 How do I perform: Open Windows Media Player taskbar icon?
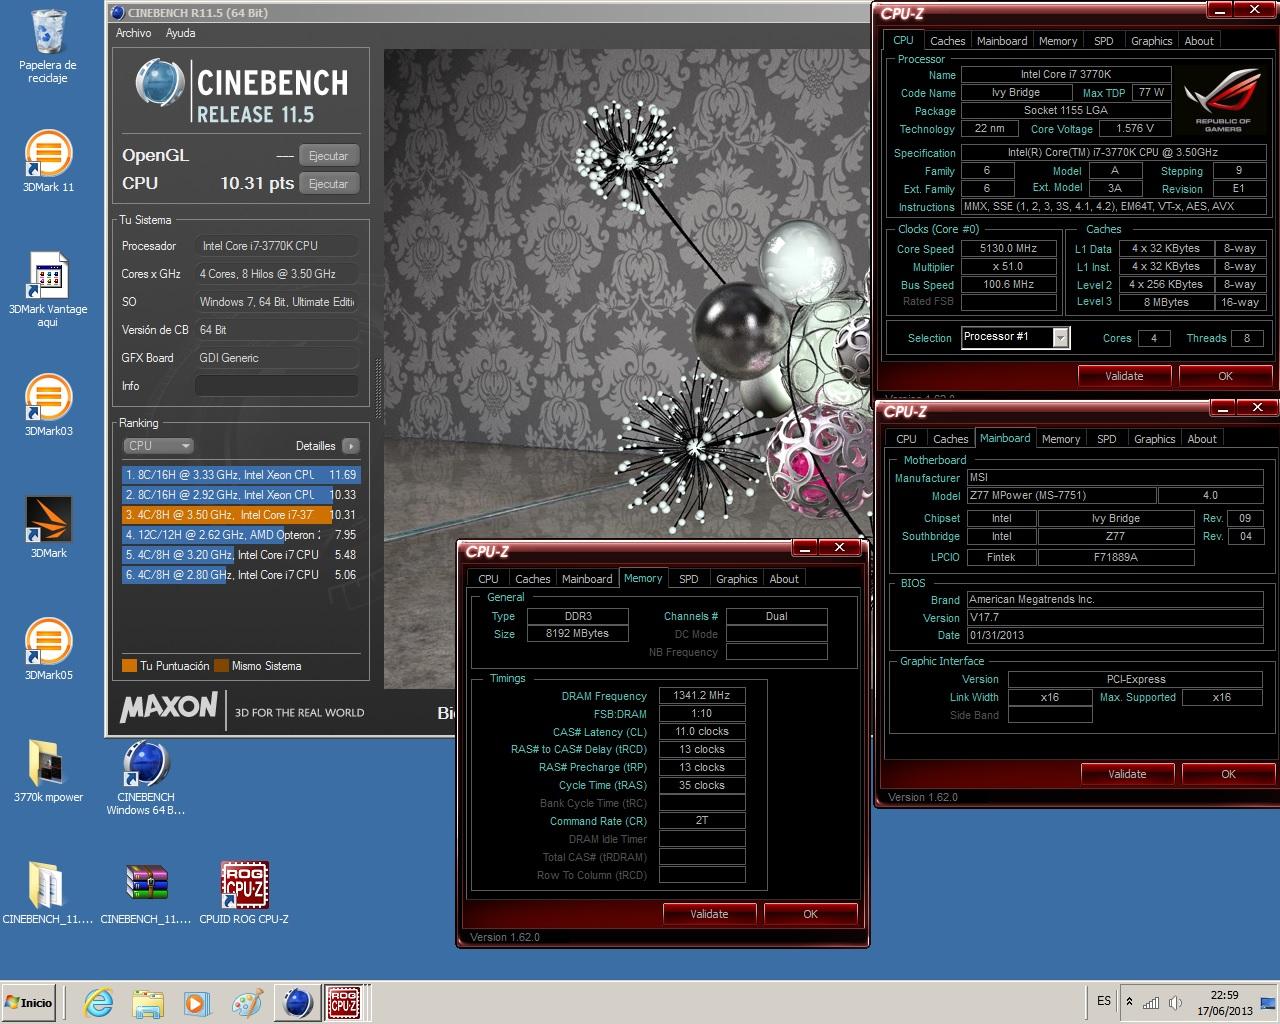(197, 1002)
